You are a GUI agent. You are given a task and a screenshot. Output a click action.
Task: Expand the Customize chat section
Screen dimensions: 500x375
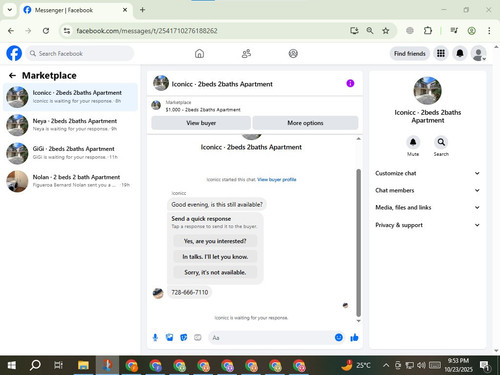pos(428,173)
